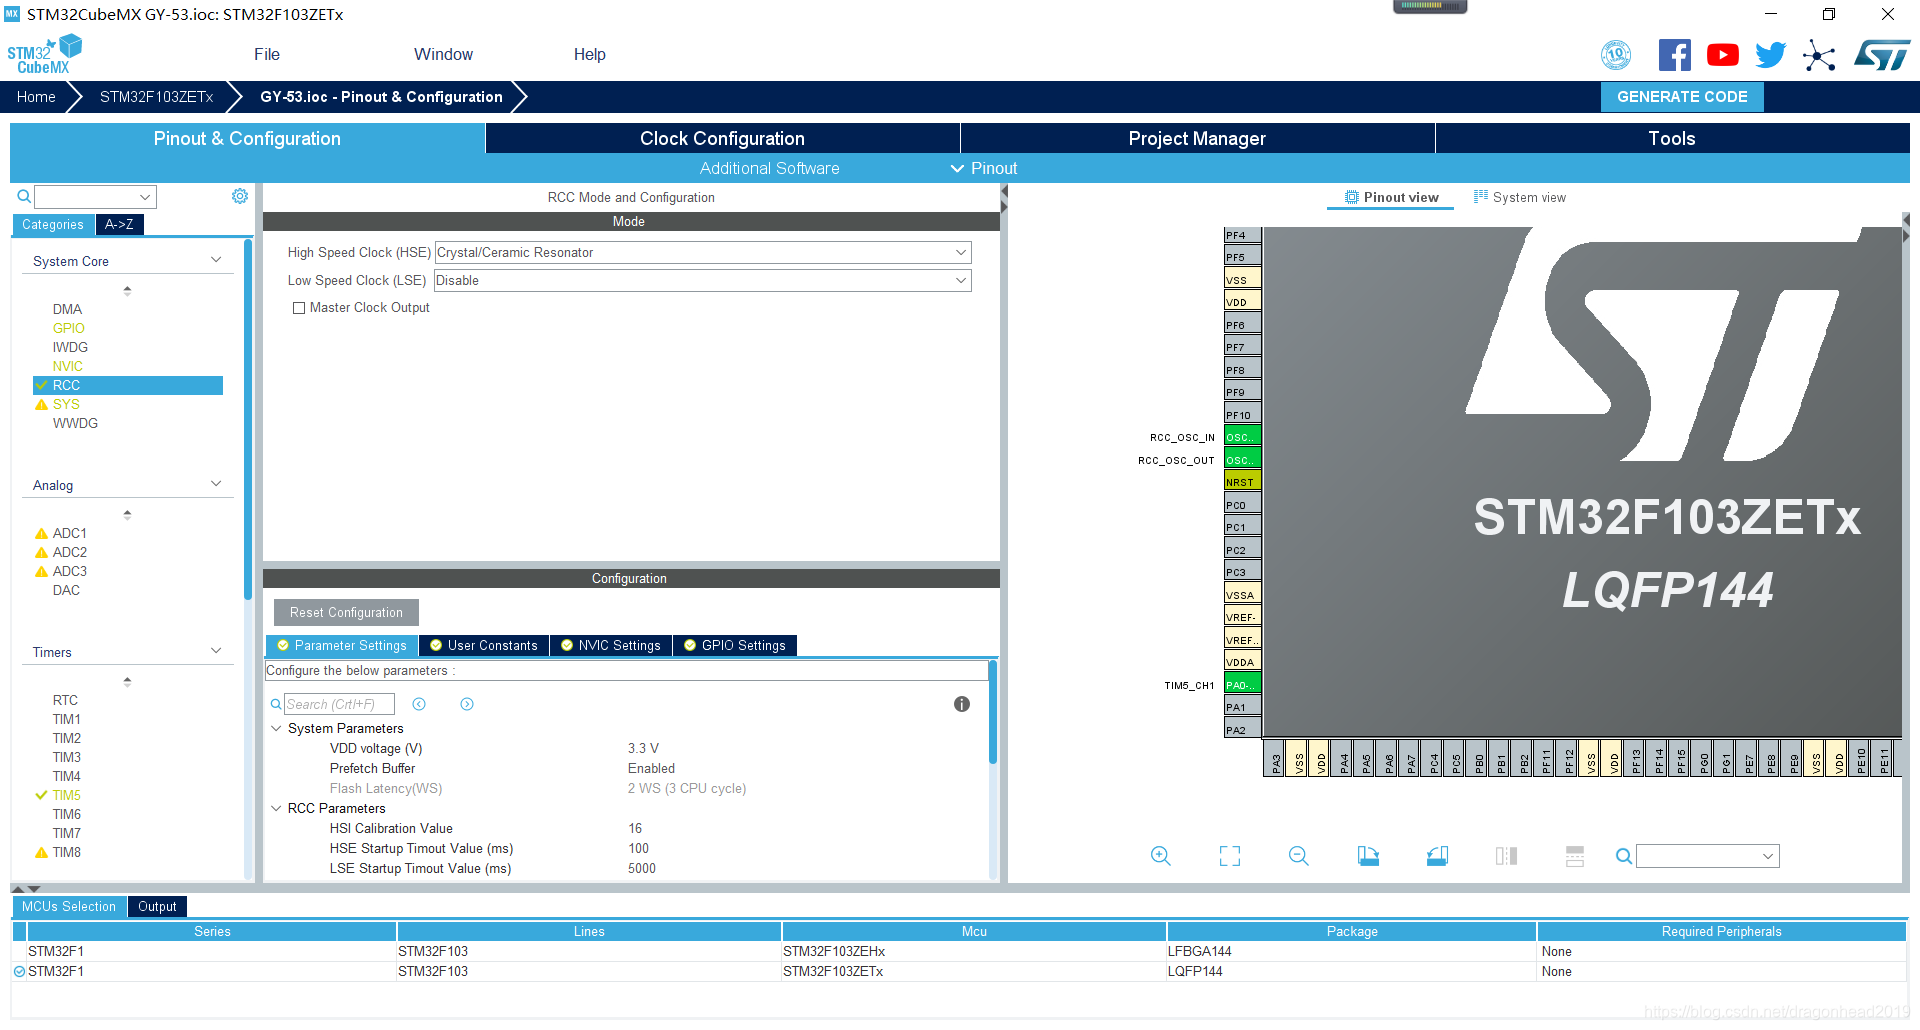Select the STM32F103ZEHx row in MCU table
Image resolution: width=1920 pixels, height=1030 pixels.
[960, 951]
